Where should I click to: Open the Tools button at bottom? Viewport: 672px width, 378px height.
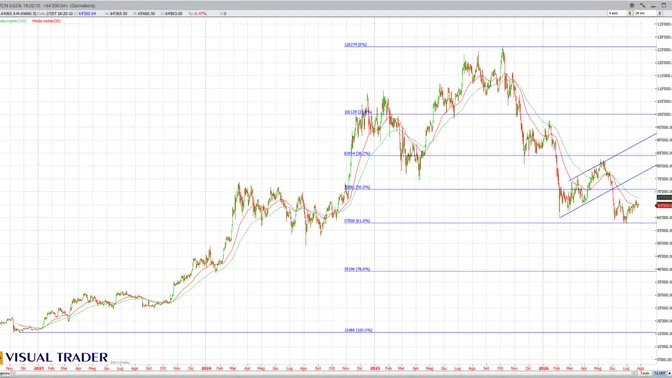[x=644, y=373]
